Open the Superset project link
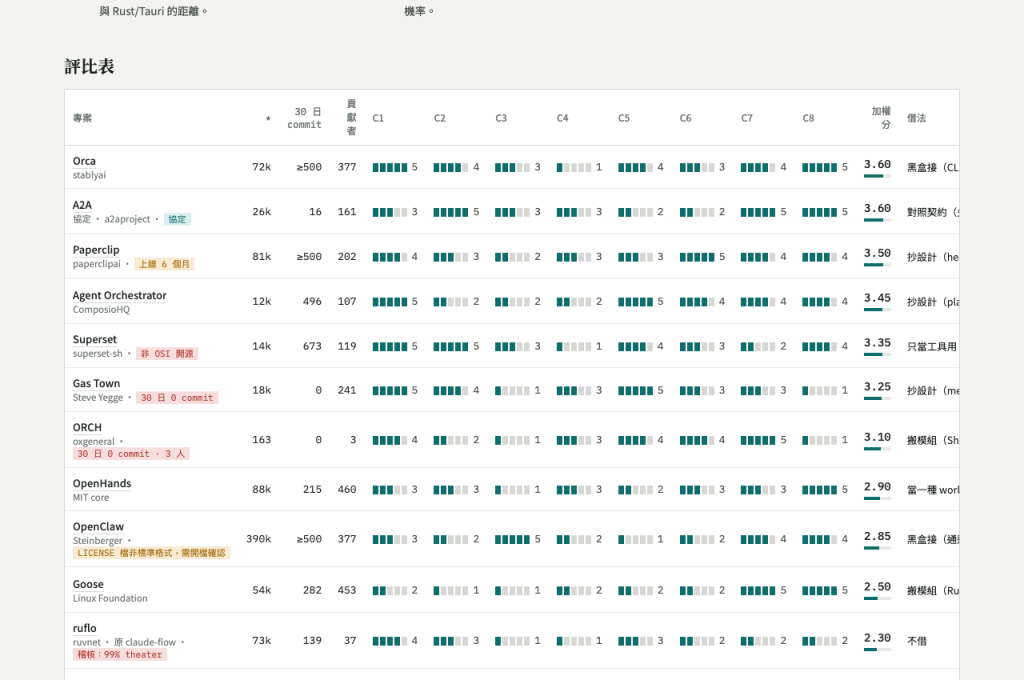Image resolution: width=1024 pixels, height=680 pixels. click(95, 340)
